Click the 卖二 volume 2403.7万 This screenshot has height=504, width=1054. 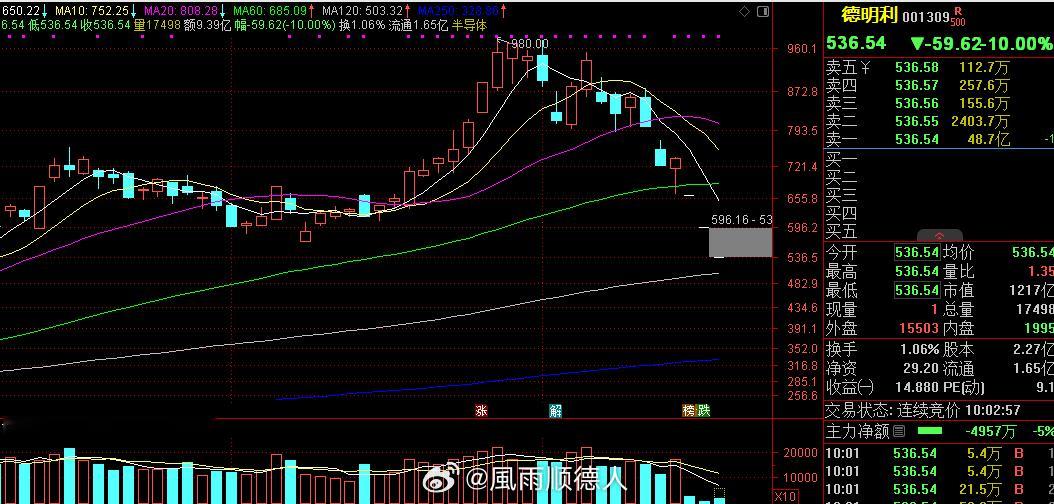pos(980,122)
